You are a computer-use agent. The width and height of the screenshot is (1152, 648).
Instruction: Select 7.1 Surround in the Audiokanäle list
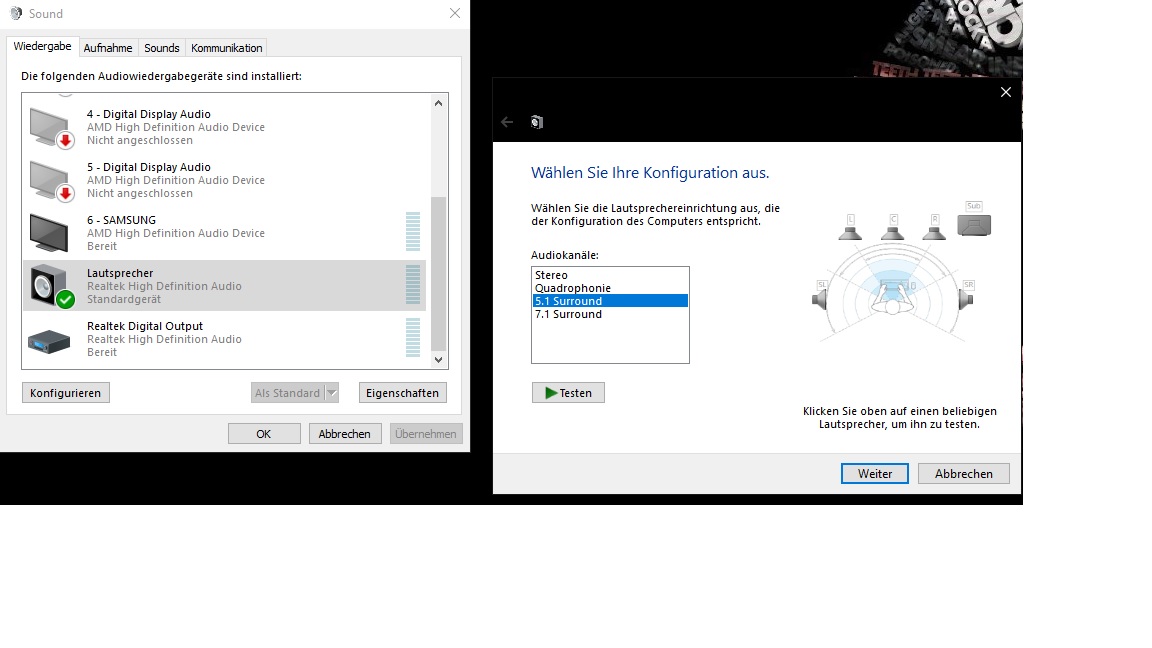click(610, 314)
